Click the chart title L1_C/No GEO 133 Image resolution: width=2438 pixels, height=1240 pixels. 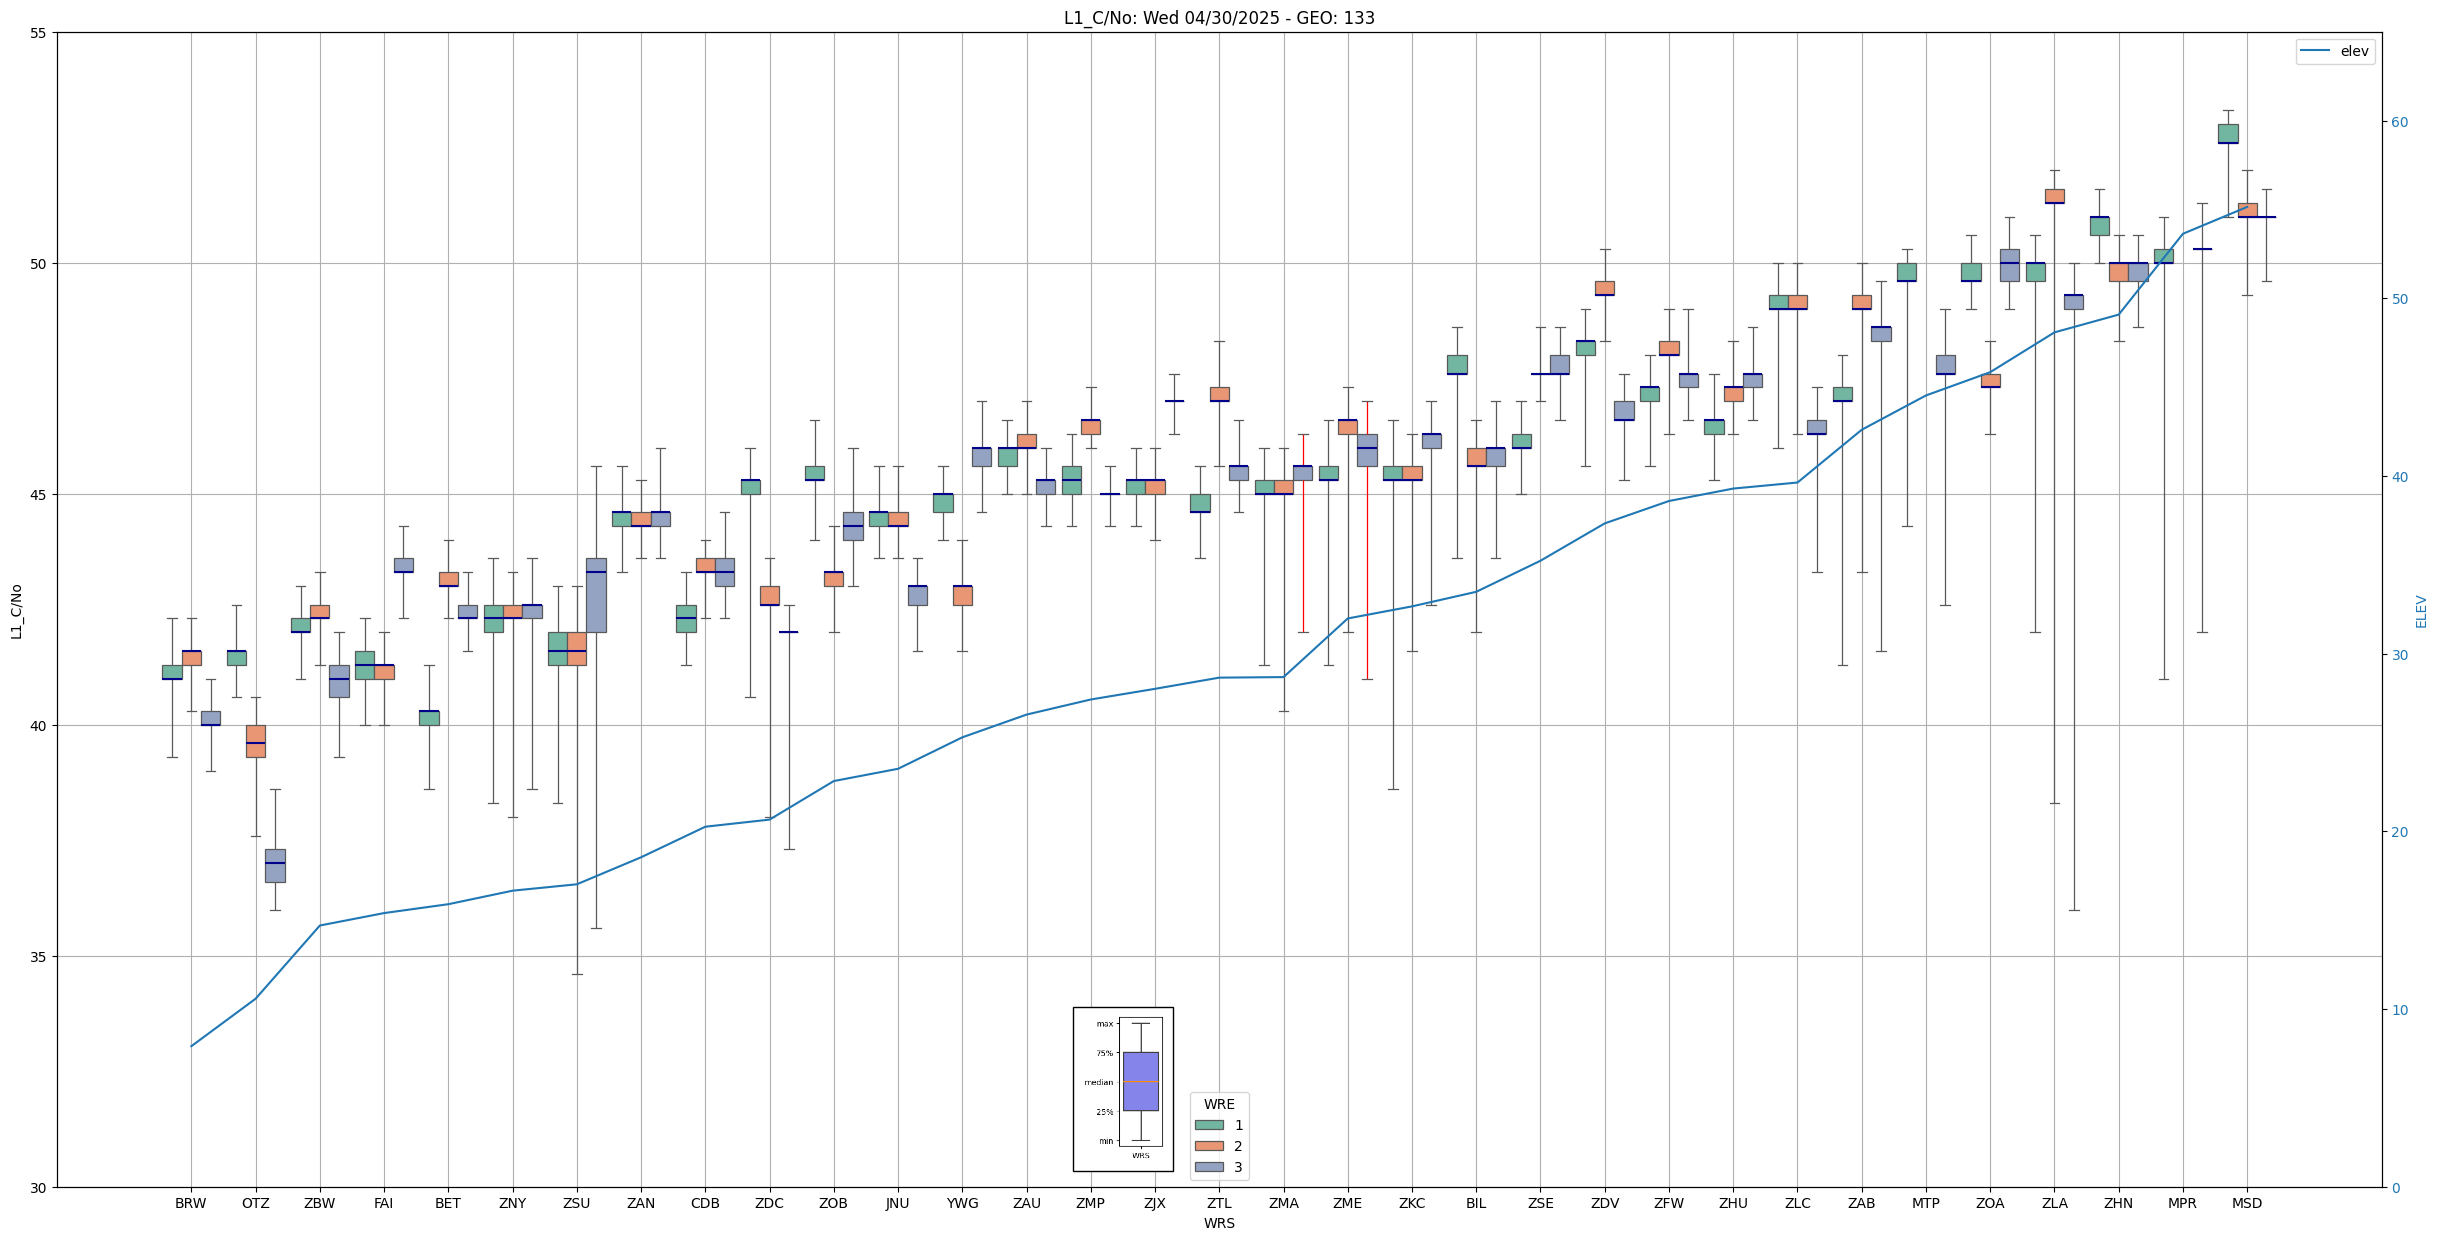coord(1218,18)
